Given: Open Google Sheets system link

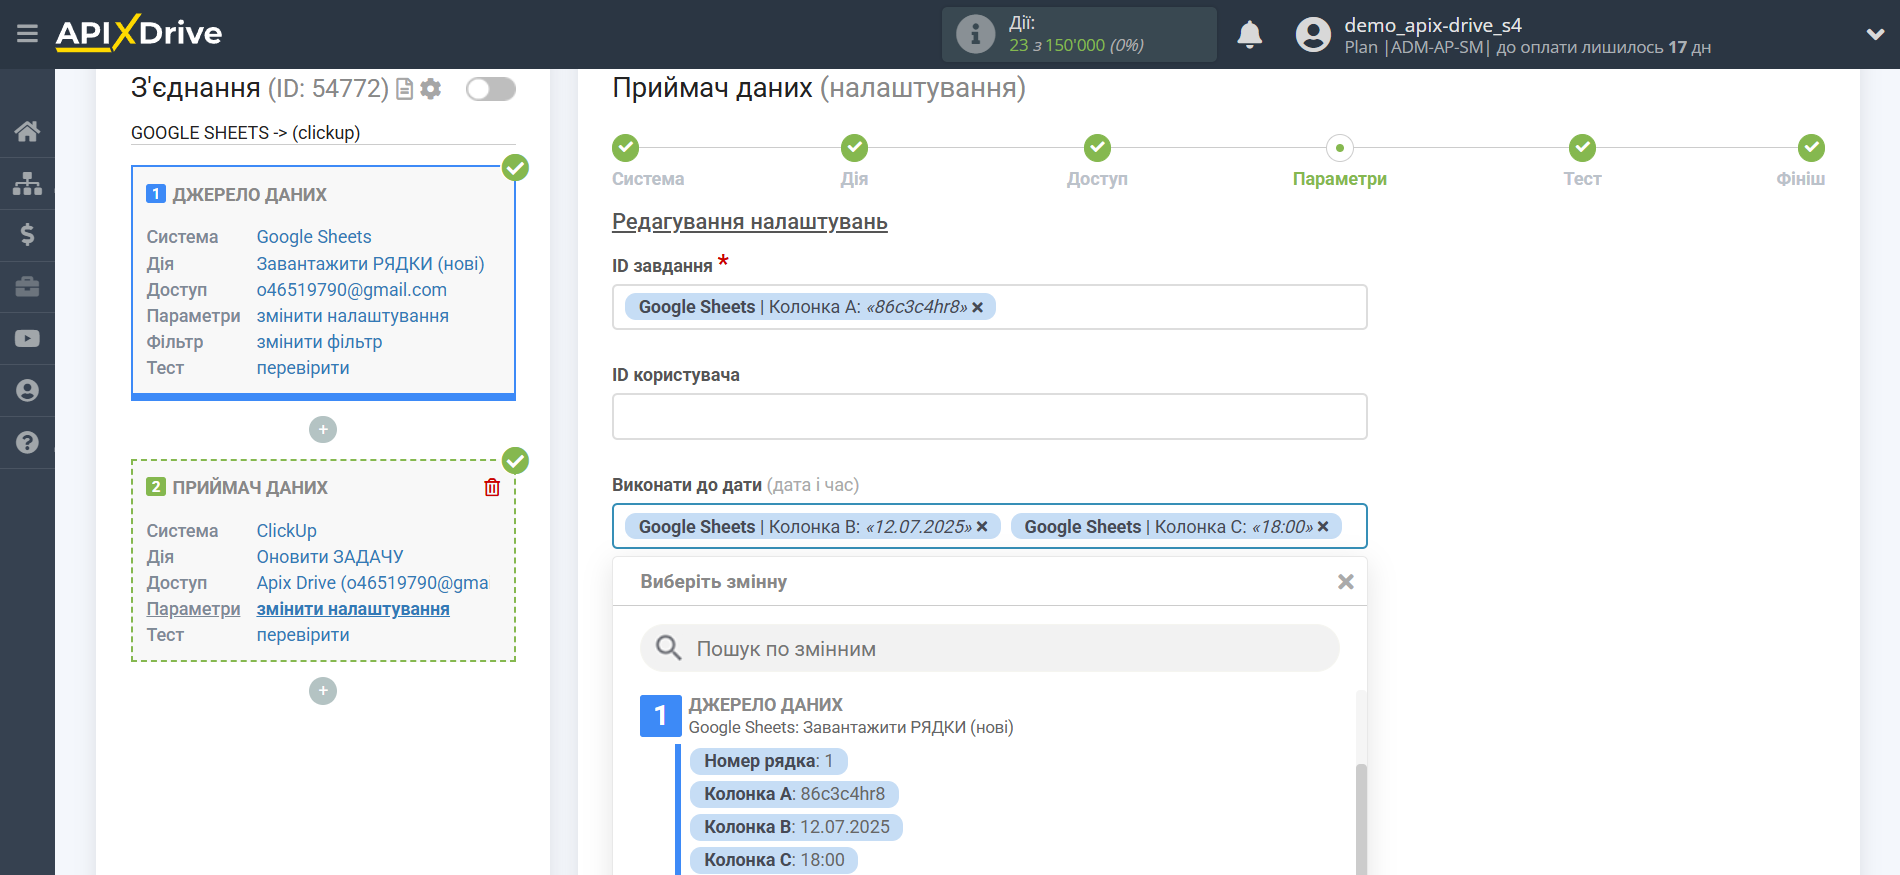Looking at the screenshot, I should point(314,237).
